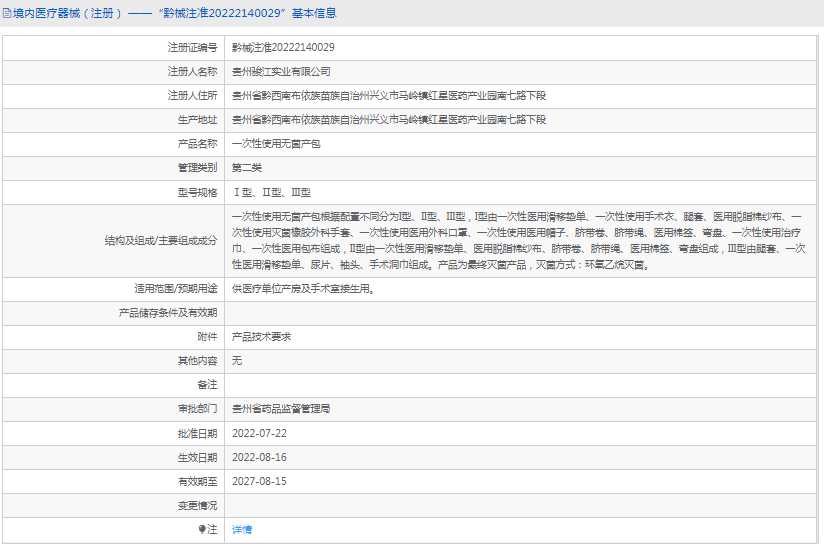Click the 批准日期 row label

click(x=197, y=433)
